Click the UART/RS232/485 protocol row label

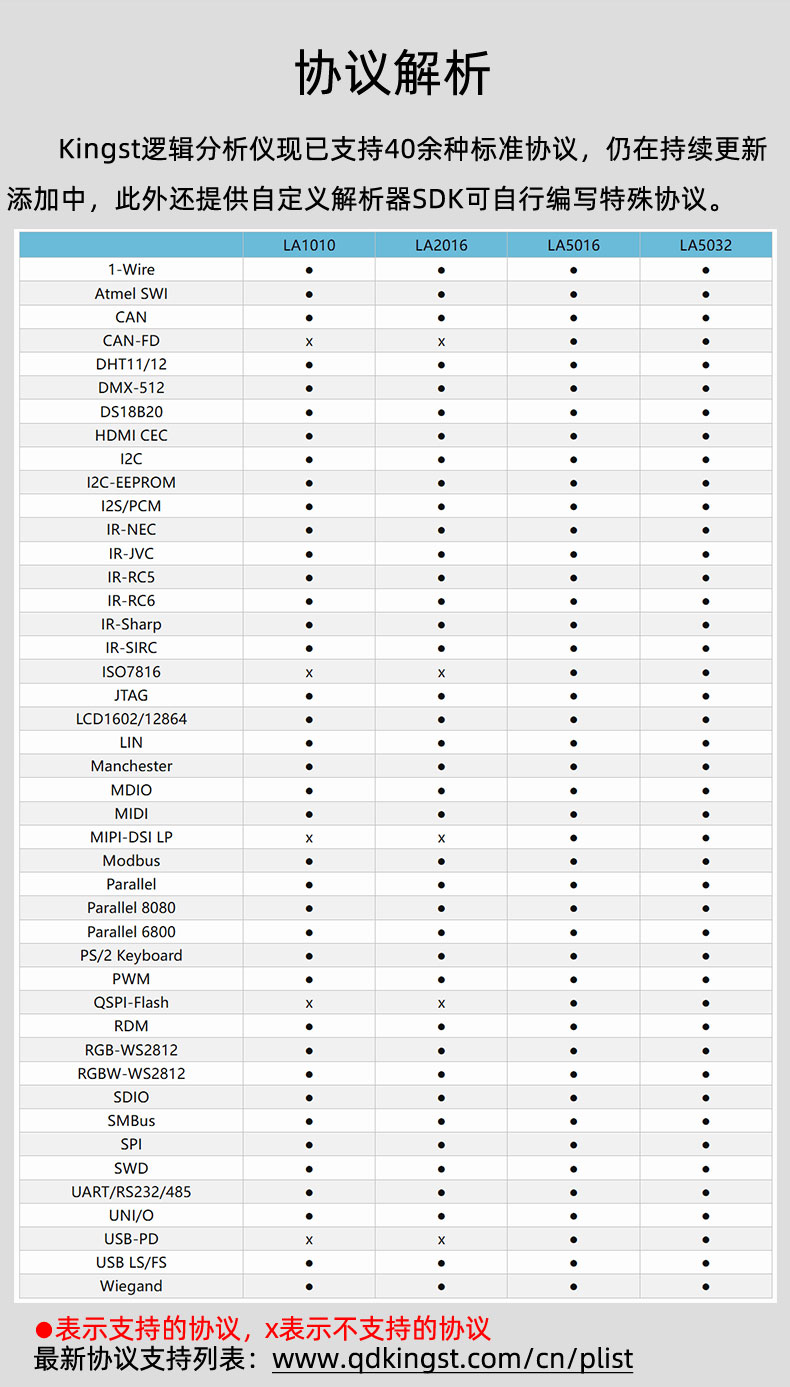pos(131,1192)
